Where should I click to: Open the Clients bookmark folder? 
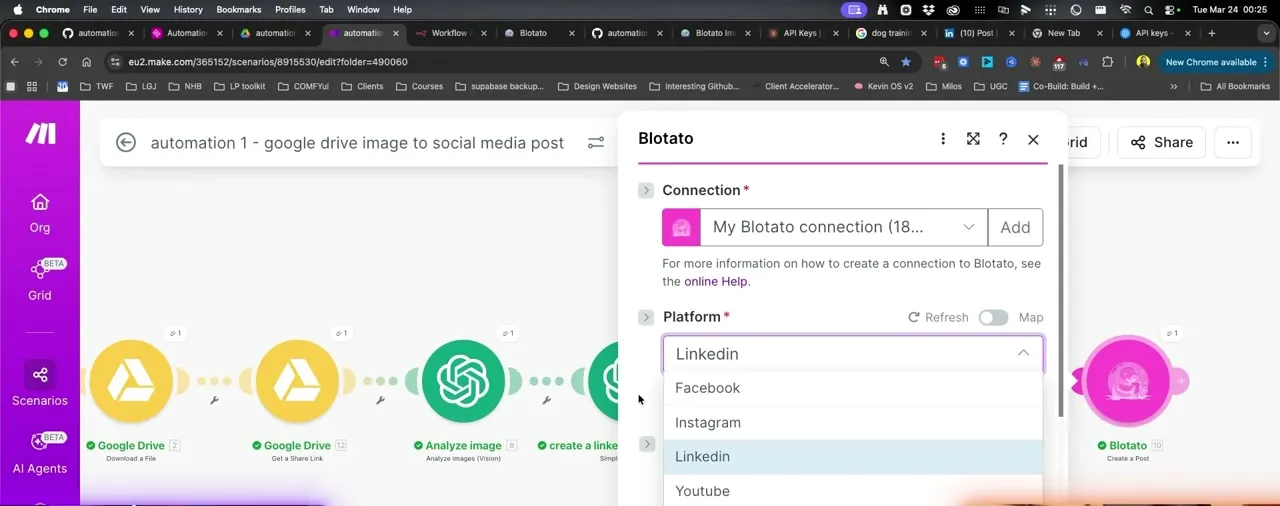tap(362, 86)
